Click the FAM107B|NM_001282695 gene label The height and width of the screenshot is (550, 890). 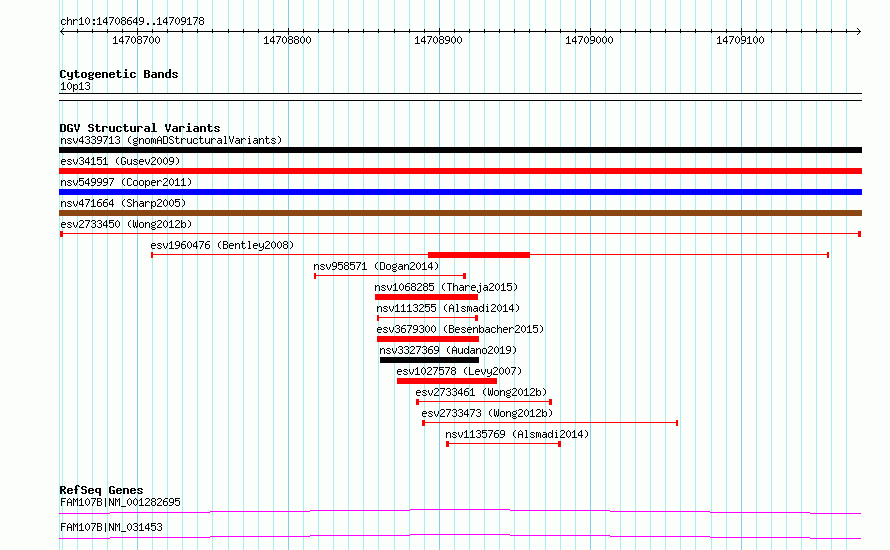point(120,502)
